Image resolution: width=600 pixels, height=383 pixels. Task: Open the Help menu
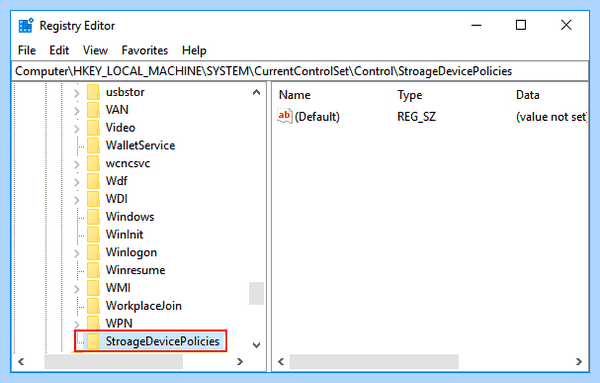click(x=194, y=51)
